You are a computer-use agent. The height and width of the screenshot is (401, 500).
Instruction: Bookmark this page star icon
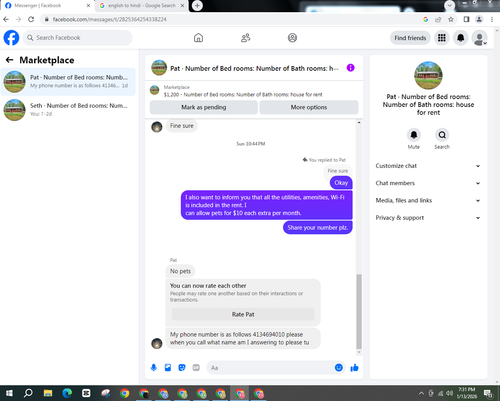[451, 19]
